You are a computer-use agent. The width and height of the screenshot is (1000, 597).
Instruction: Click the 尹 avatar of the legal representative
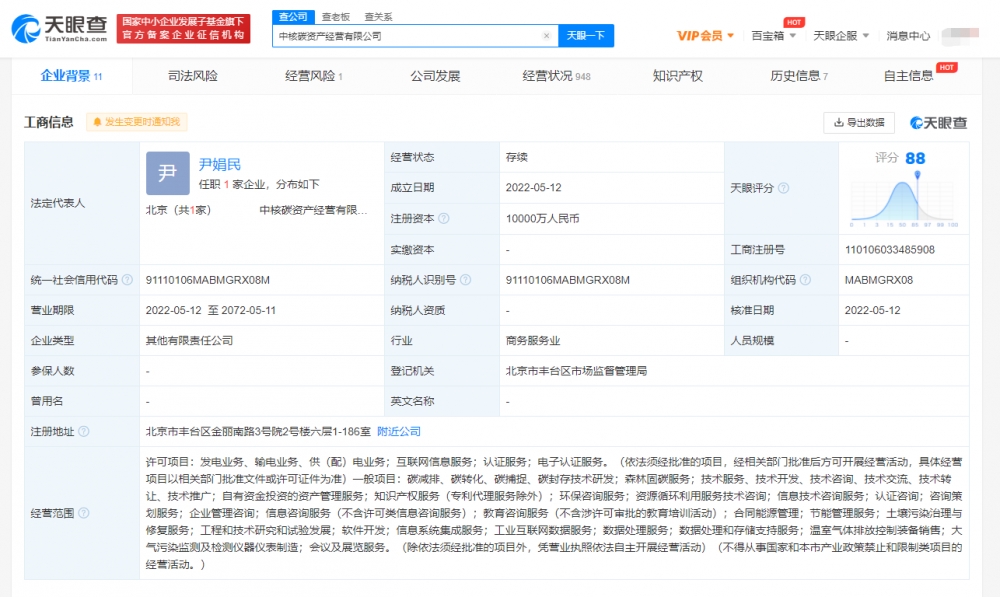[x=167, y=173]
